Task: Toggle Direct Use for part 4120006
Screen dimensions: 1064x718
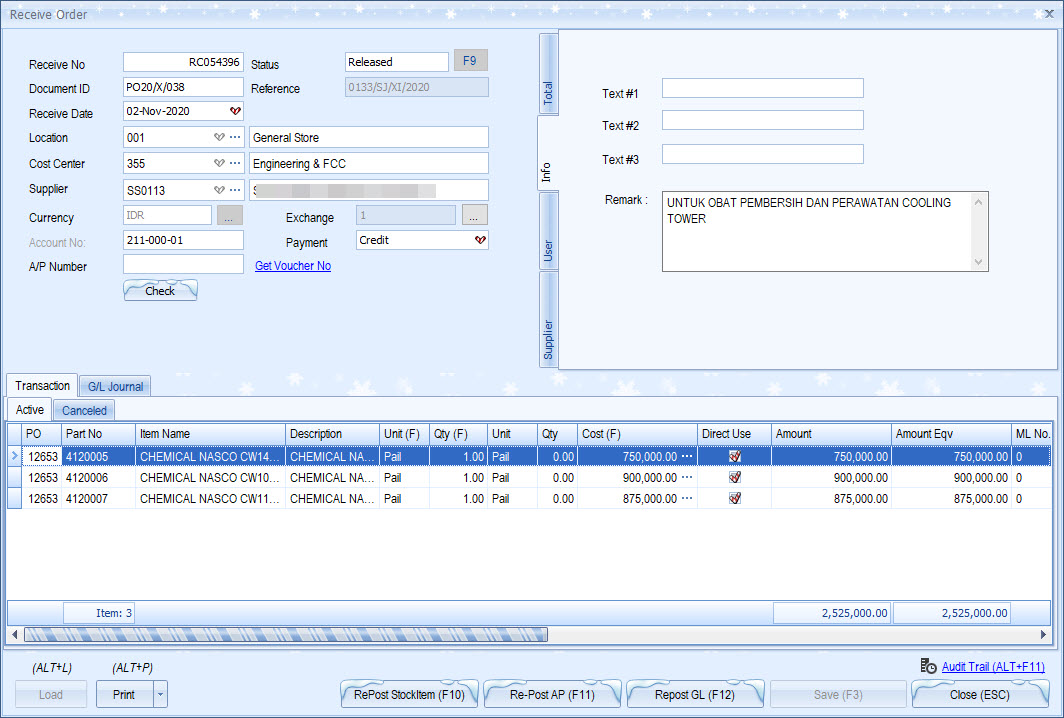Action: click(x=735, y=477)
